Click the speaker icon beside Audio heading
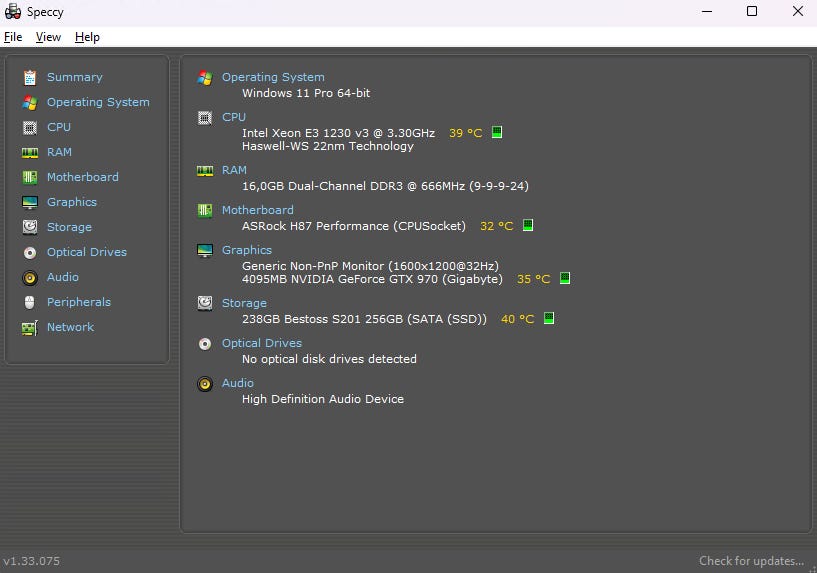Image resolution: width=817 pixels, height=573 pixels. [205, 384]
